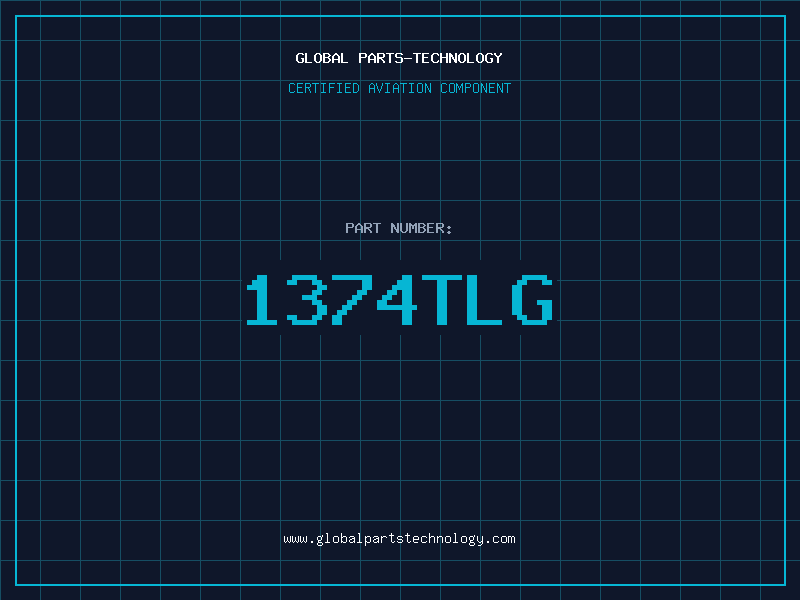Viewport: 800px width, 600px height.
Task: Select the part number 1374TLG
Action: point(399,300)
